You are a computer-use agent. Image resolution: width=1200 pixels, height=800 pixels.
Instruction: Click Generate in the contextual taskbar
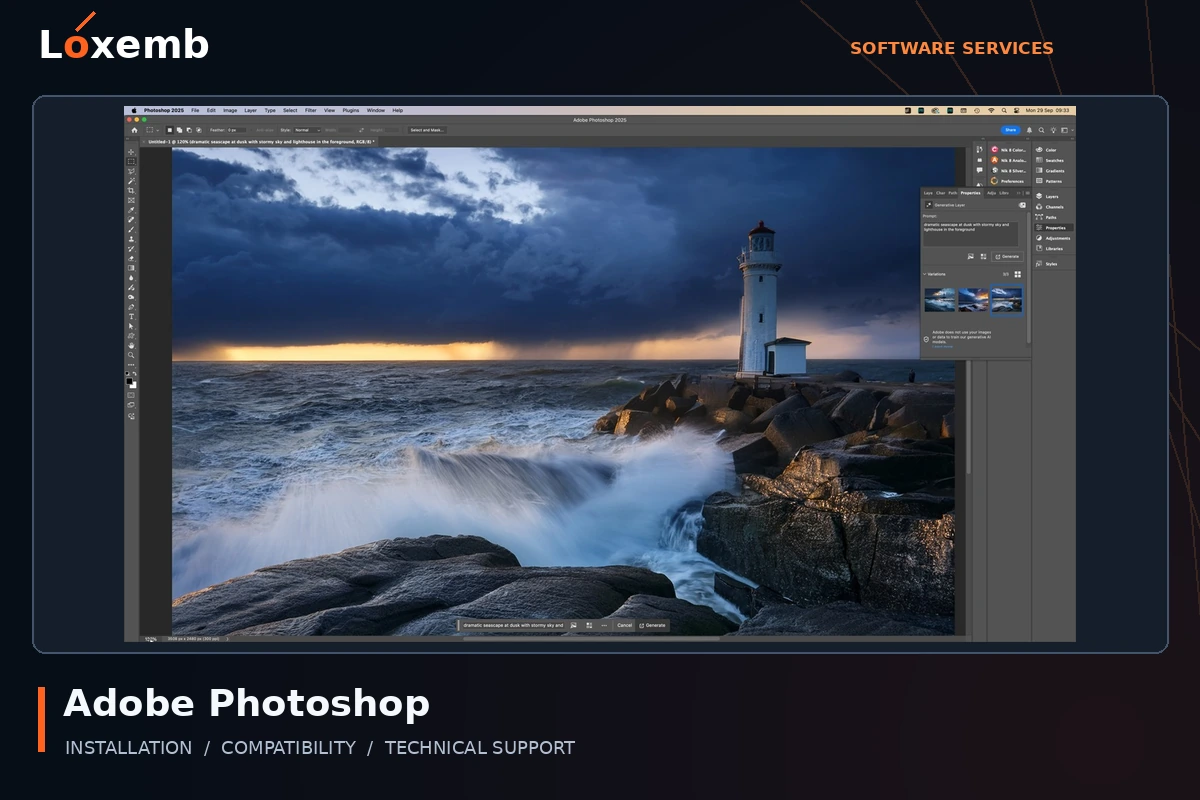[653, 625]
